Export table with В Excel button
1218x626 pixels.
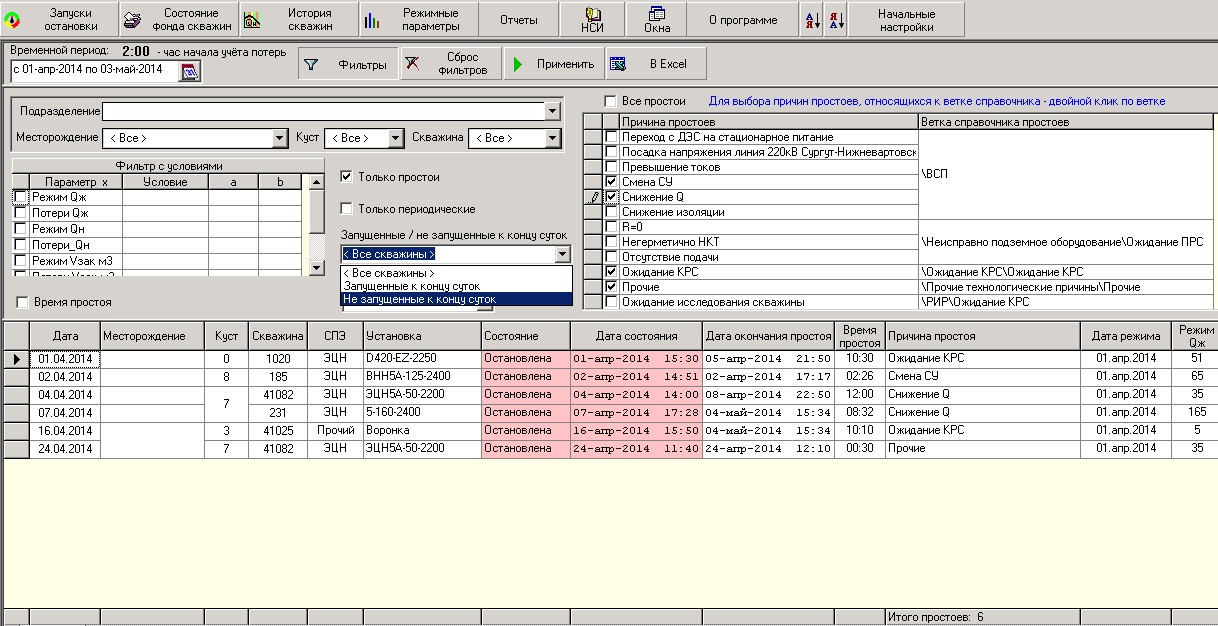pos(655,64)
